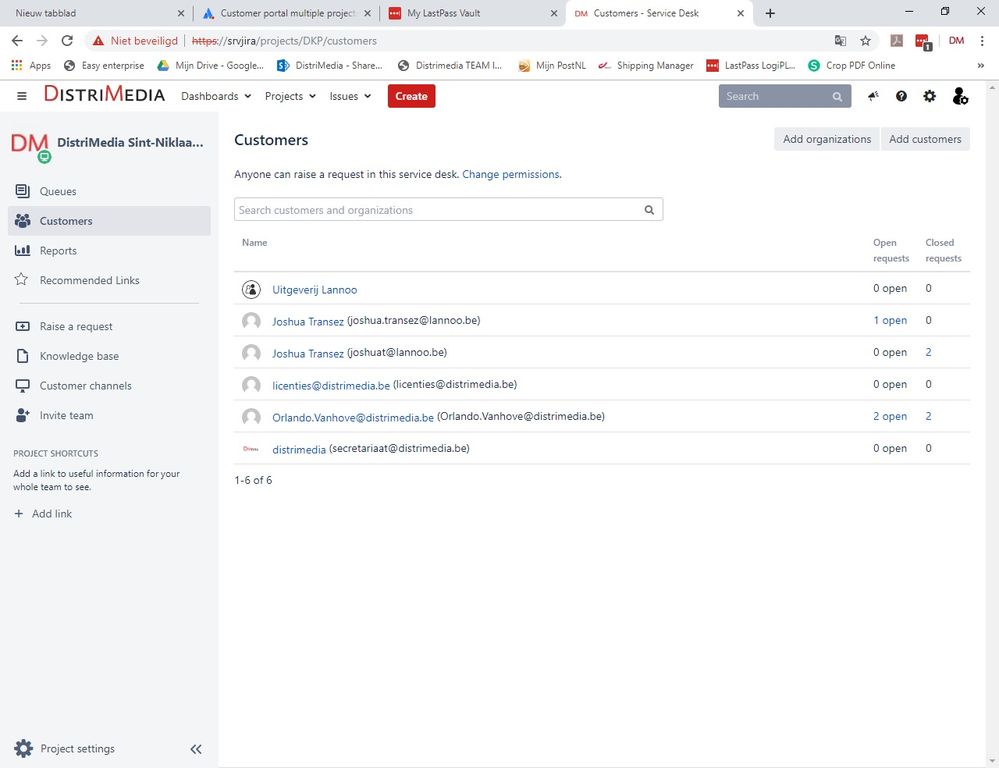
Task: Open the Apps bookmark shortcut
Action: coord(31,65)
